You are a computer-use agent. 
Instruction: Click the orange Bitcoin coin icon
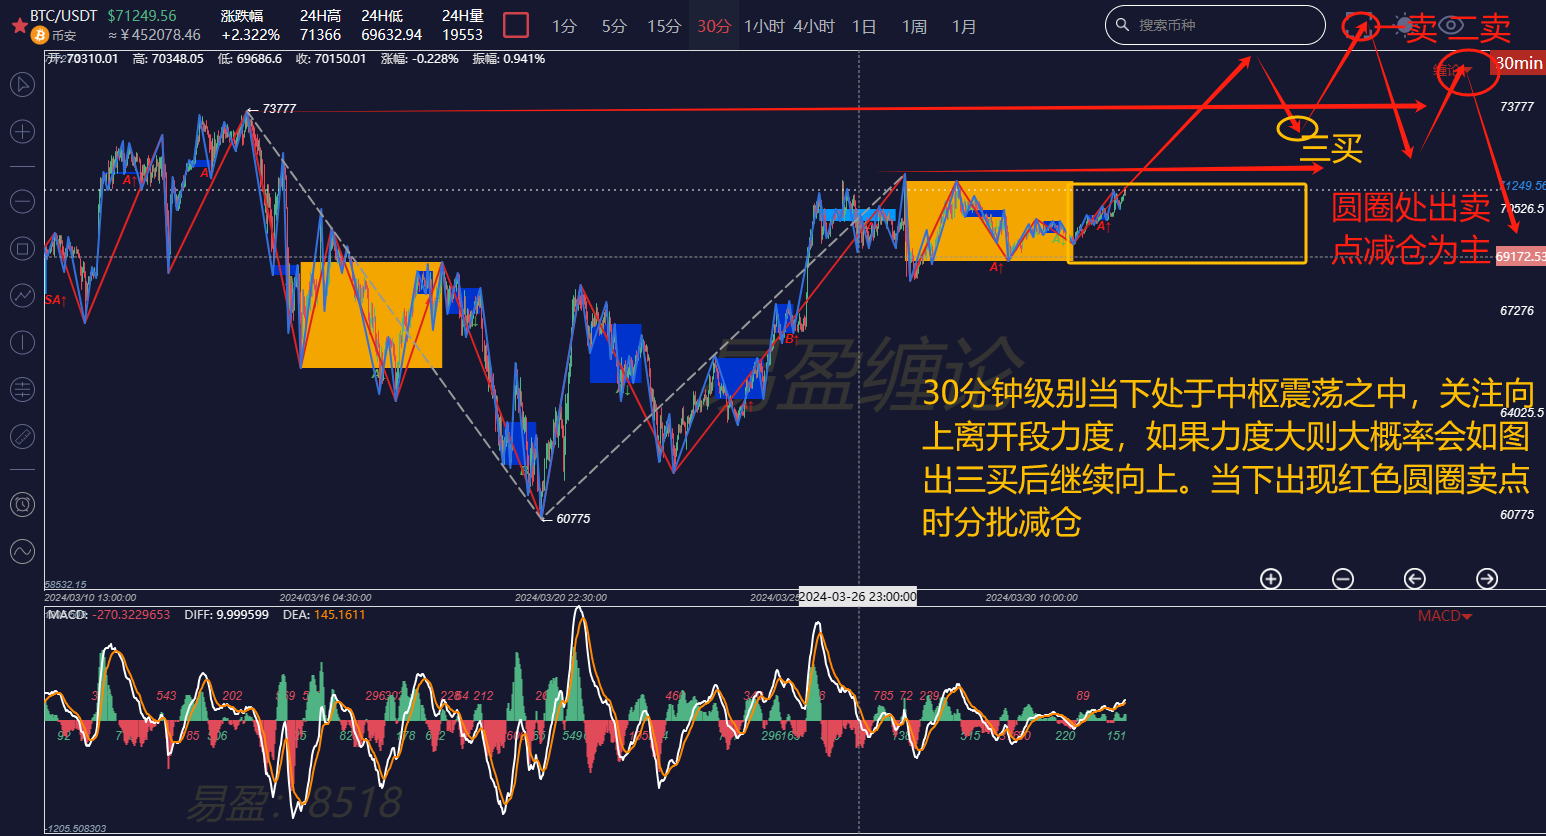point(40,35)
